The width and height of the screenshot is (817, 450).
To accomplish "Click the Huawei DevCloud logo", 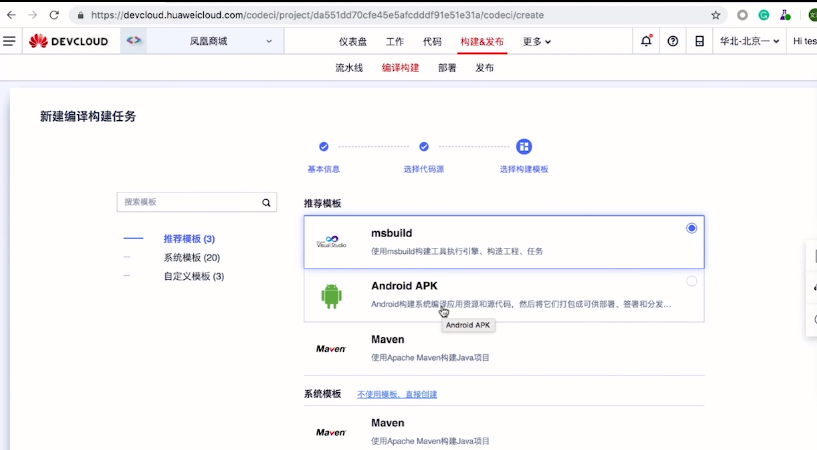I will (x=68, y=41).
